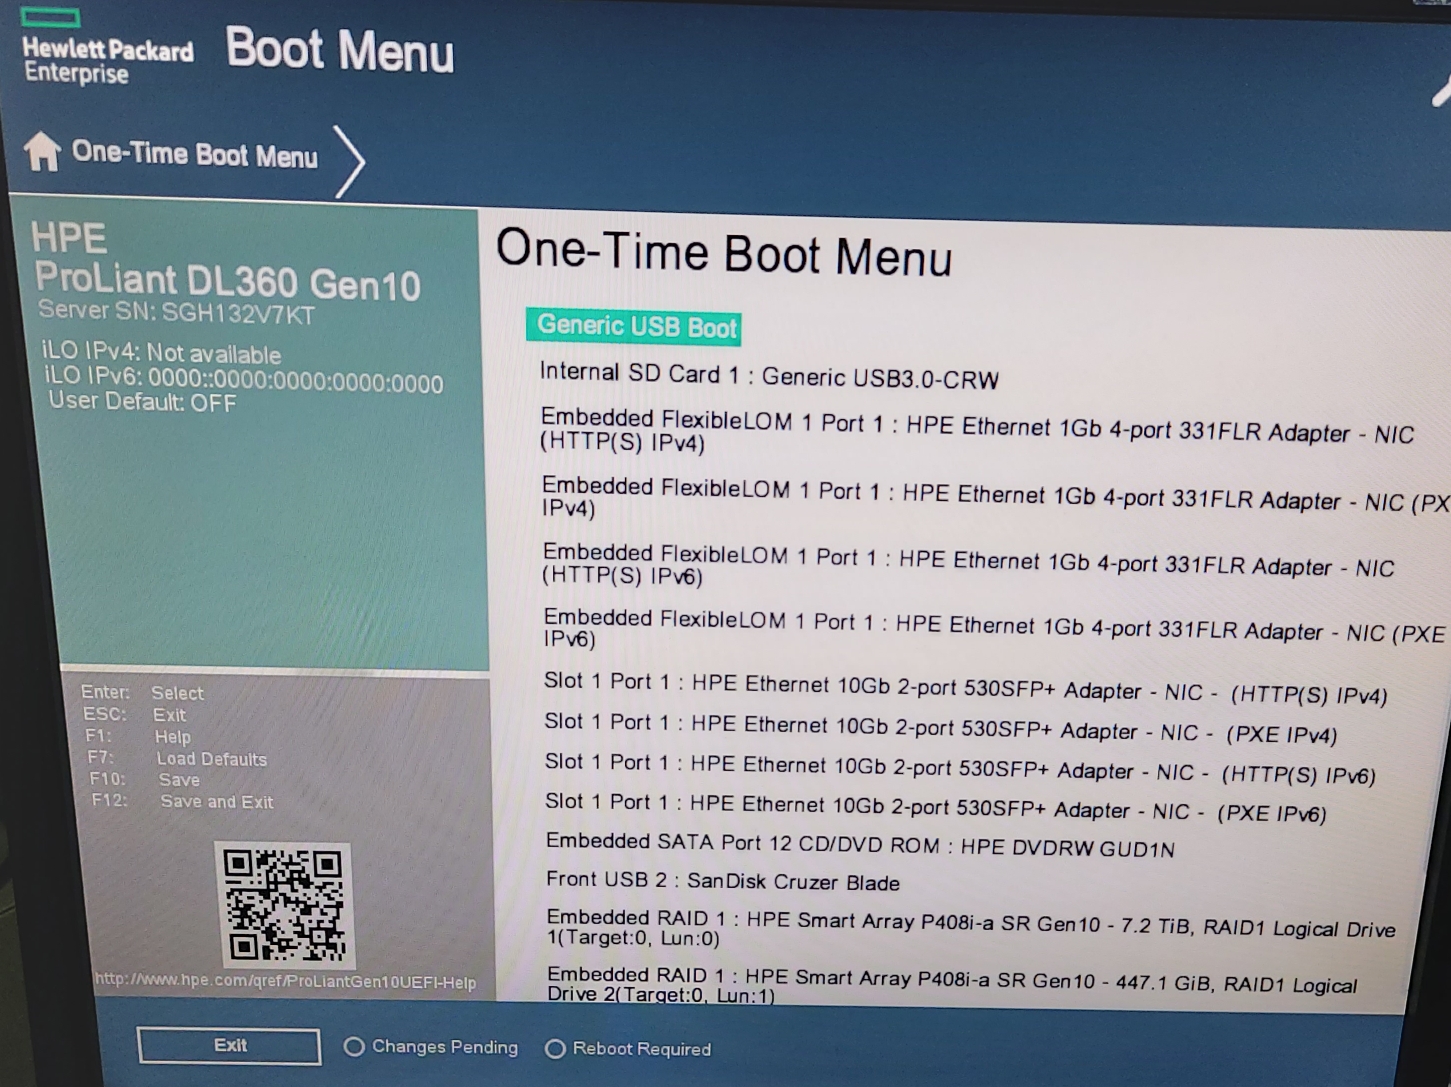
Task: Click the F12 Save and Exit hint
Action: pos(182,801)
